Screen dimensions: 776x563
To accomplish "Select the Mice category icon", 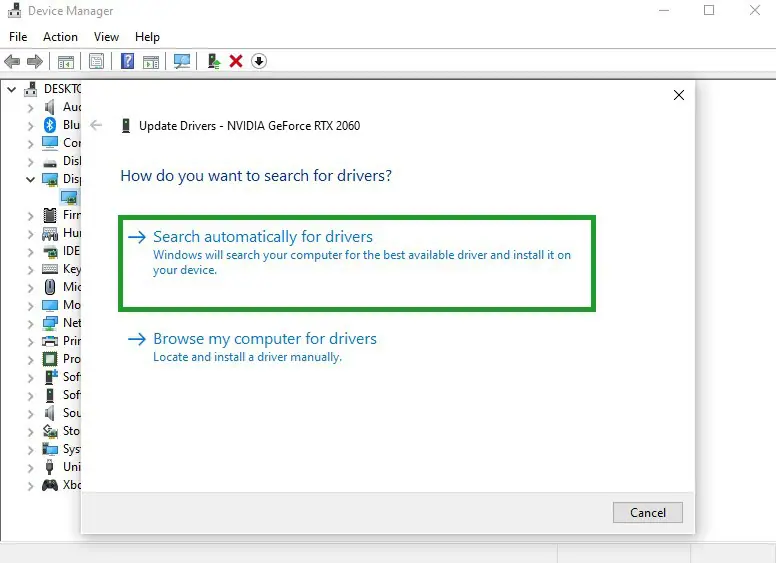I will (x=50, y=287).
